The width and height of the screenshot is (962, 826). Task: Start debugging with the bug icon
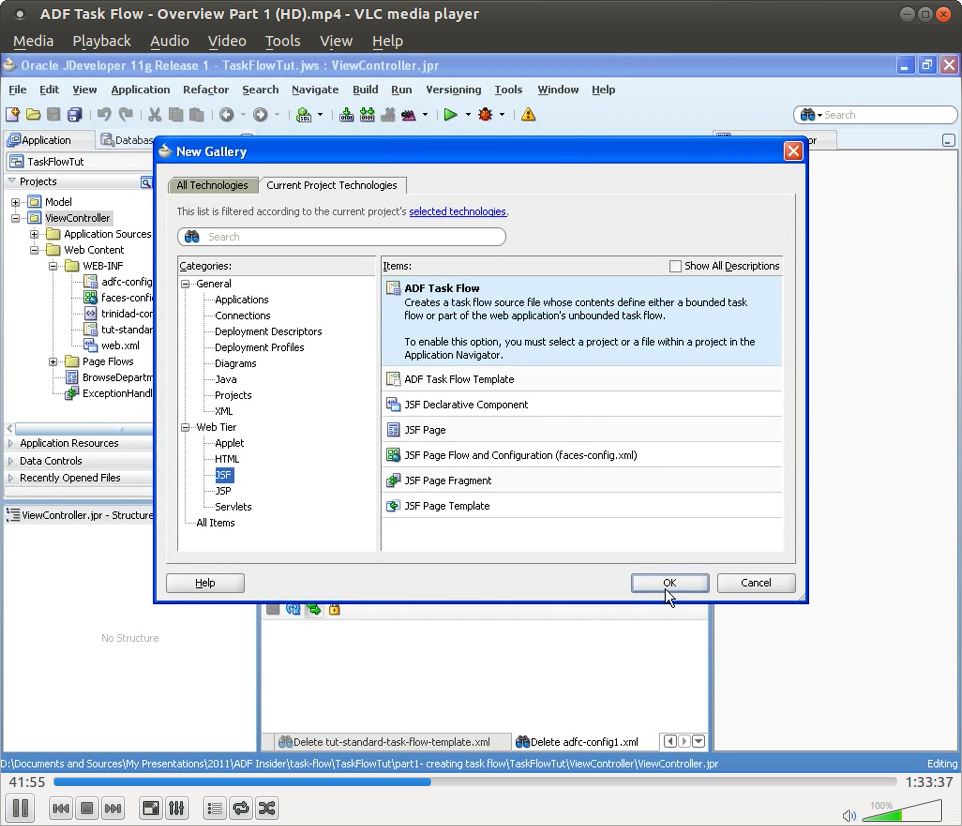tap(487, 114)
